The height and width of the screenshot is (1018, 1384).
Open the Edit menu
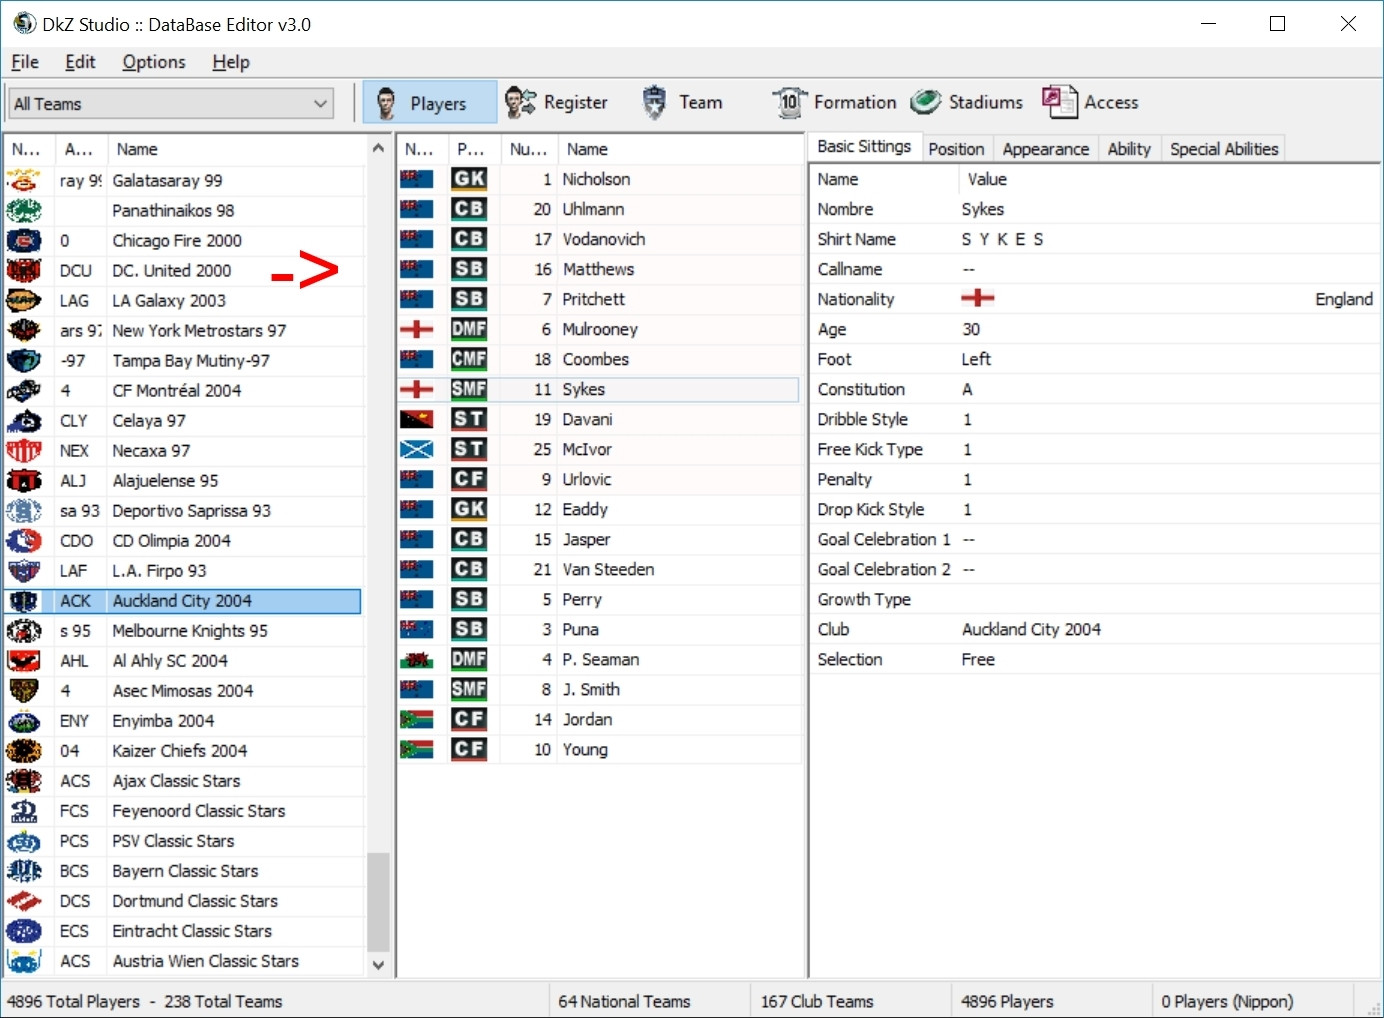pyautogui.click(x=80, y=62)
